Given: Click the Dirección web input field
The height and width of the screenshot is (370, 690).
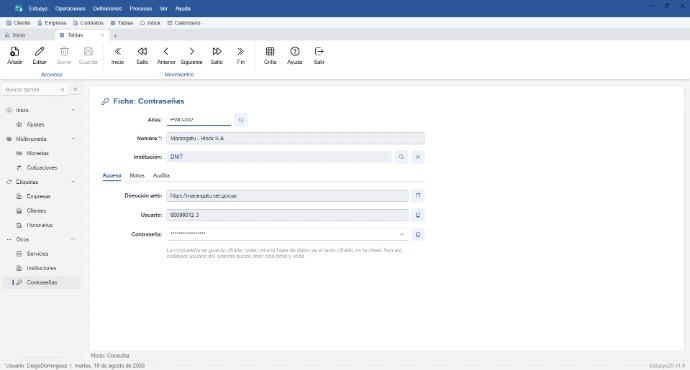Looking at the screenshot, I should coord(287,196).
